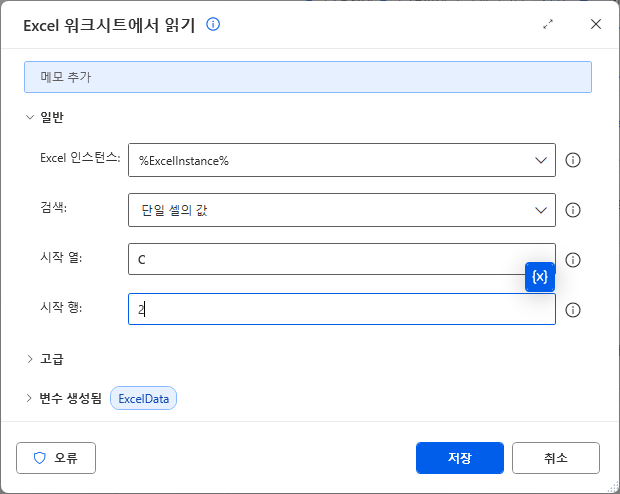Click the Excel 인스턴스 label
620x494 pixels.
pos(80,157)
